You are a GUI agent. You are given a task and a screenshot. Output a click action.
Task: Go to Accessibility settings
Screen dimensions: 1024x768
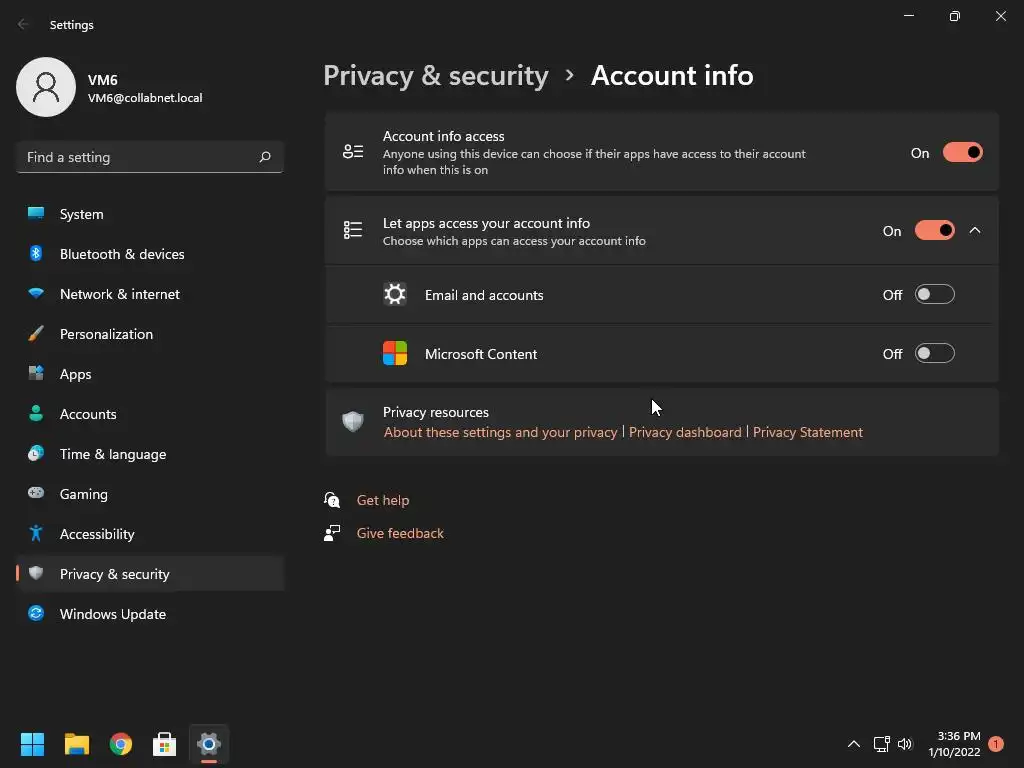click(97, 534)
